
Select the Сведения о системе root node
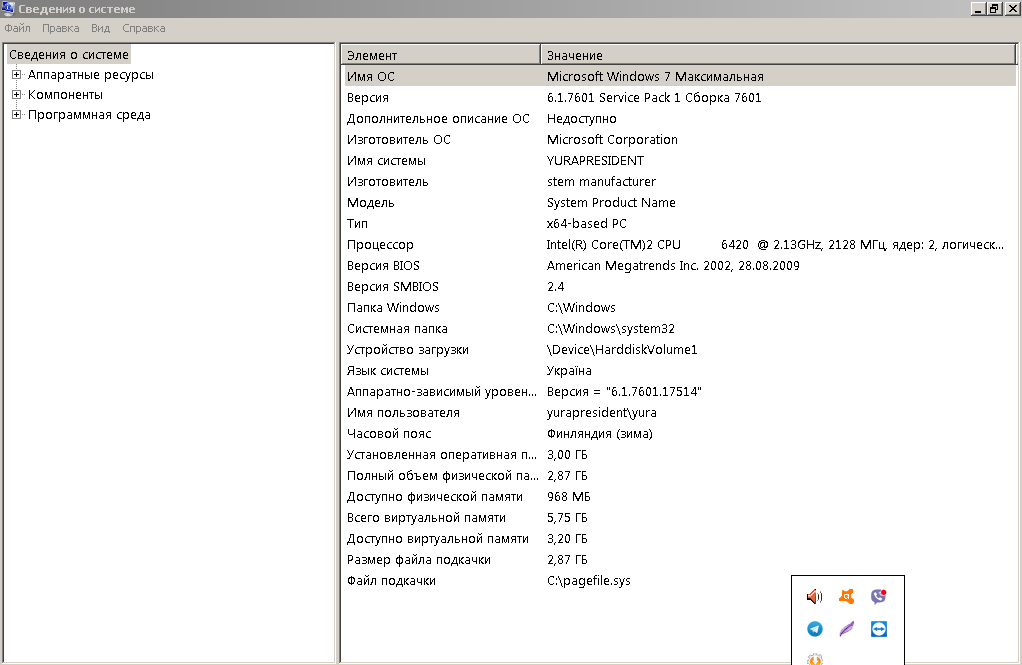pyautogui.click(x=68, y=55)
